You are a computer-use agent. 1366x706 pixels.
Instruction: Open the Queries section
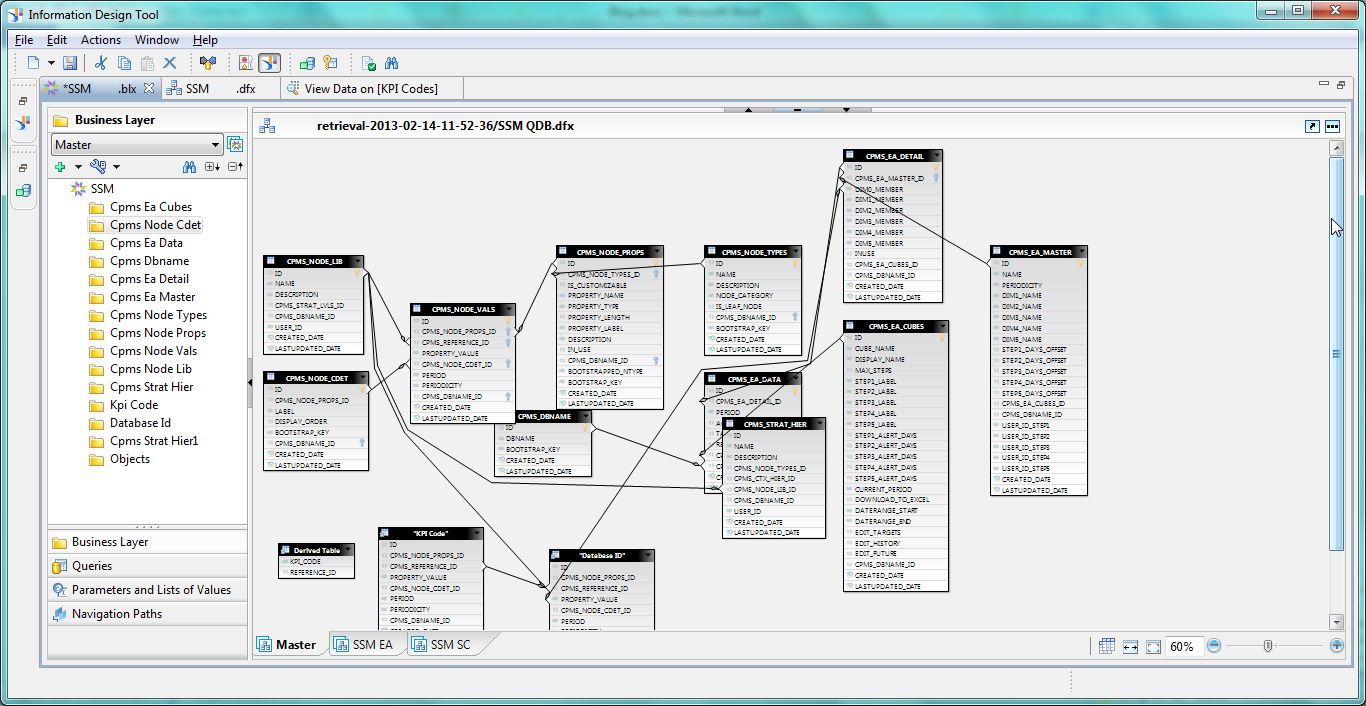[x=92, y=566]
